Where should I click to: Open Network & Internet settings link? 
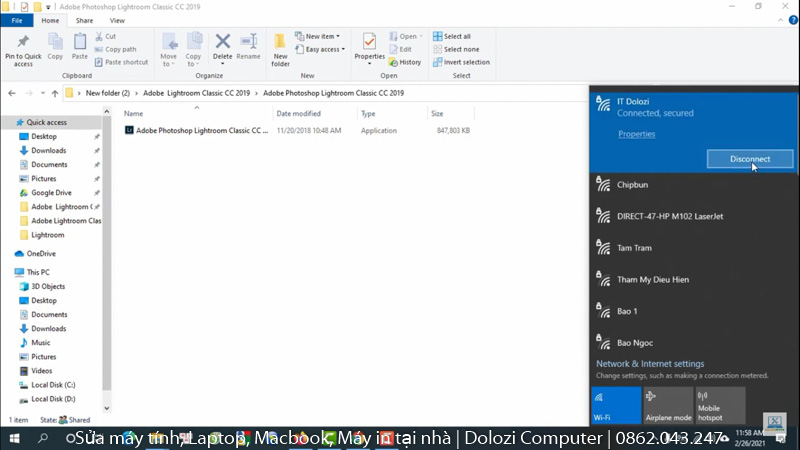point(650,364)
